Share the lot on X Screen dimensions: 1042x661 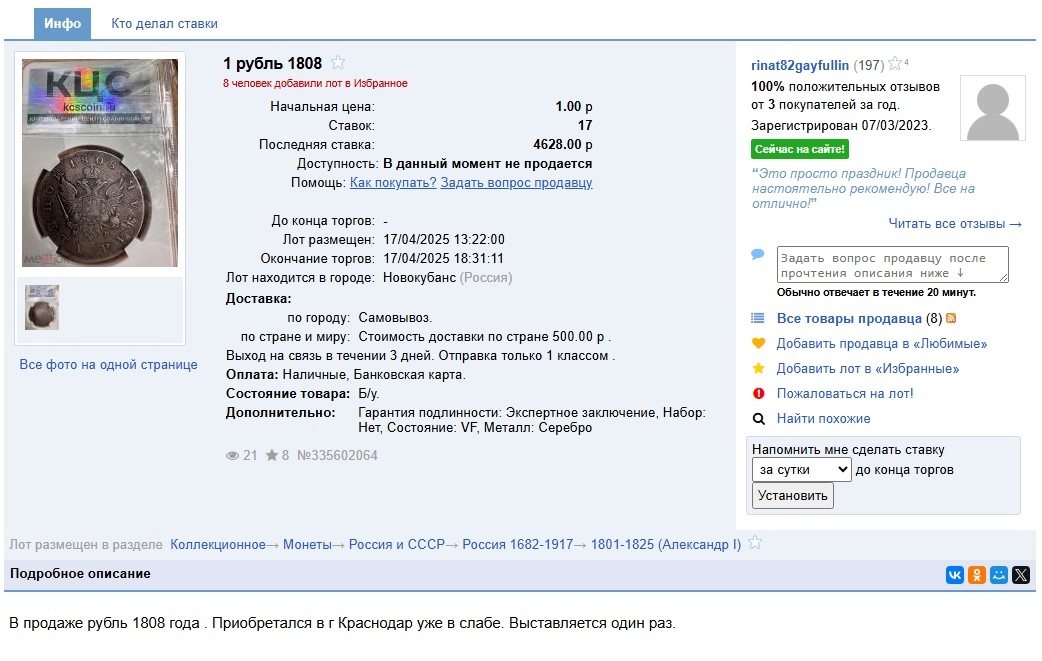1020,575
